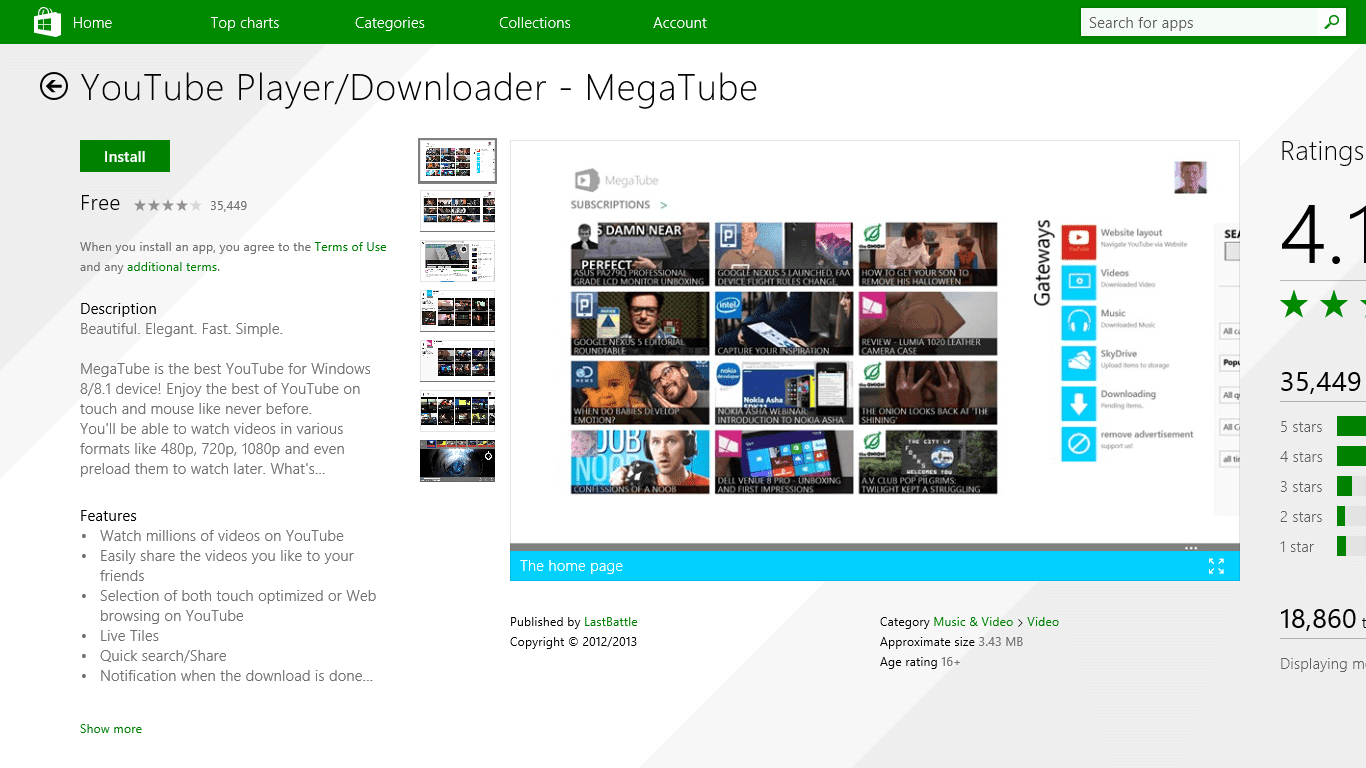Select the second screenshot thumbnail
Image resolution: width=1366 pixels, height=768 pixels.
pos(457,210)
